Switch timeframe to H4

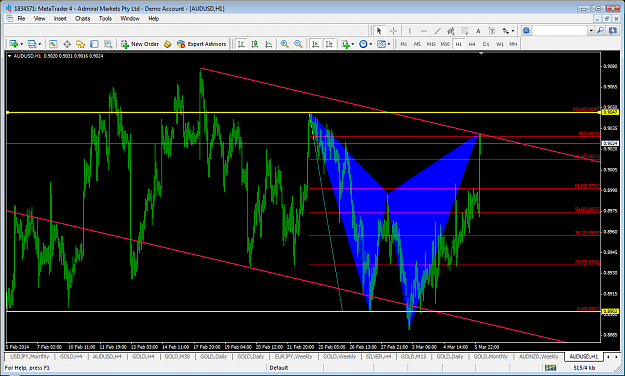tap(472, 44)
